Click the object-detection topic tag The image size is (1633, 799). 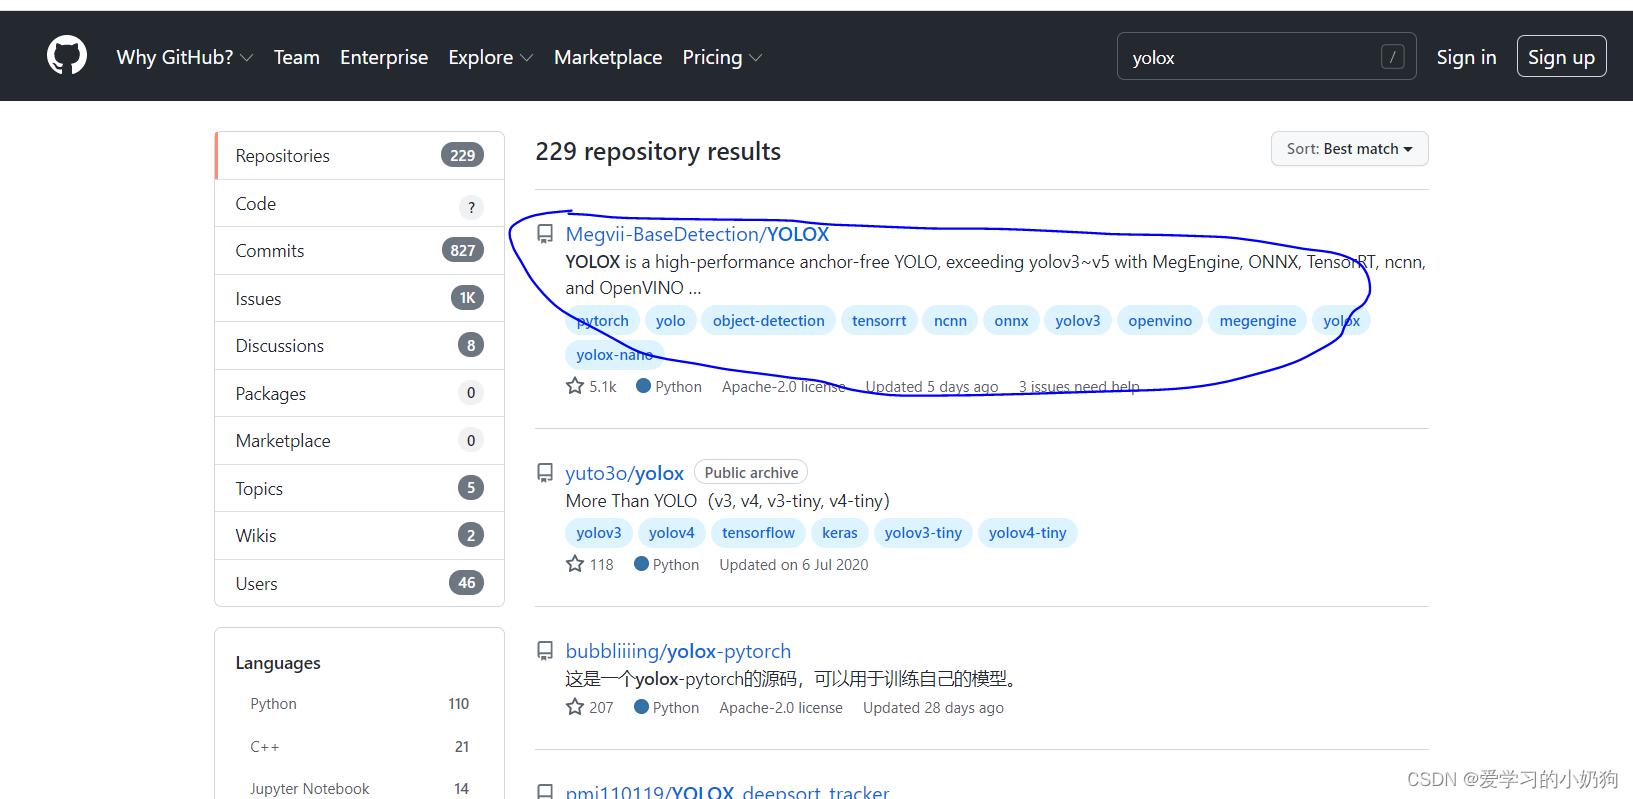point(768,321)
